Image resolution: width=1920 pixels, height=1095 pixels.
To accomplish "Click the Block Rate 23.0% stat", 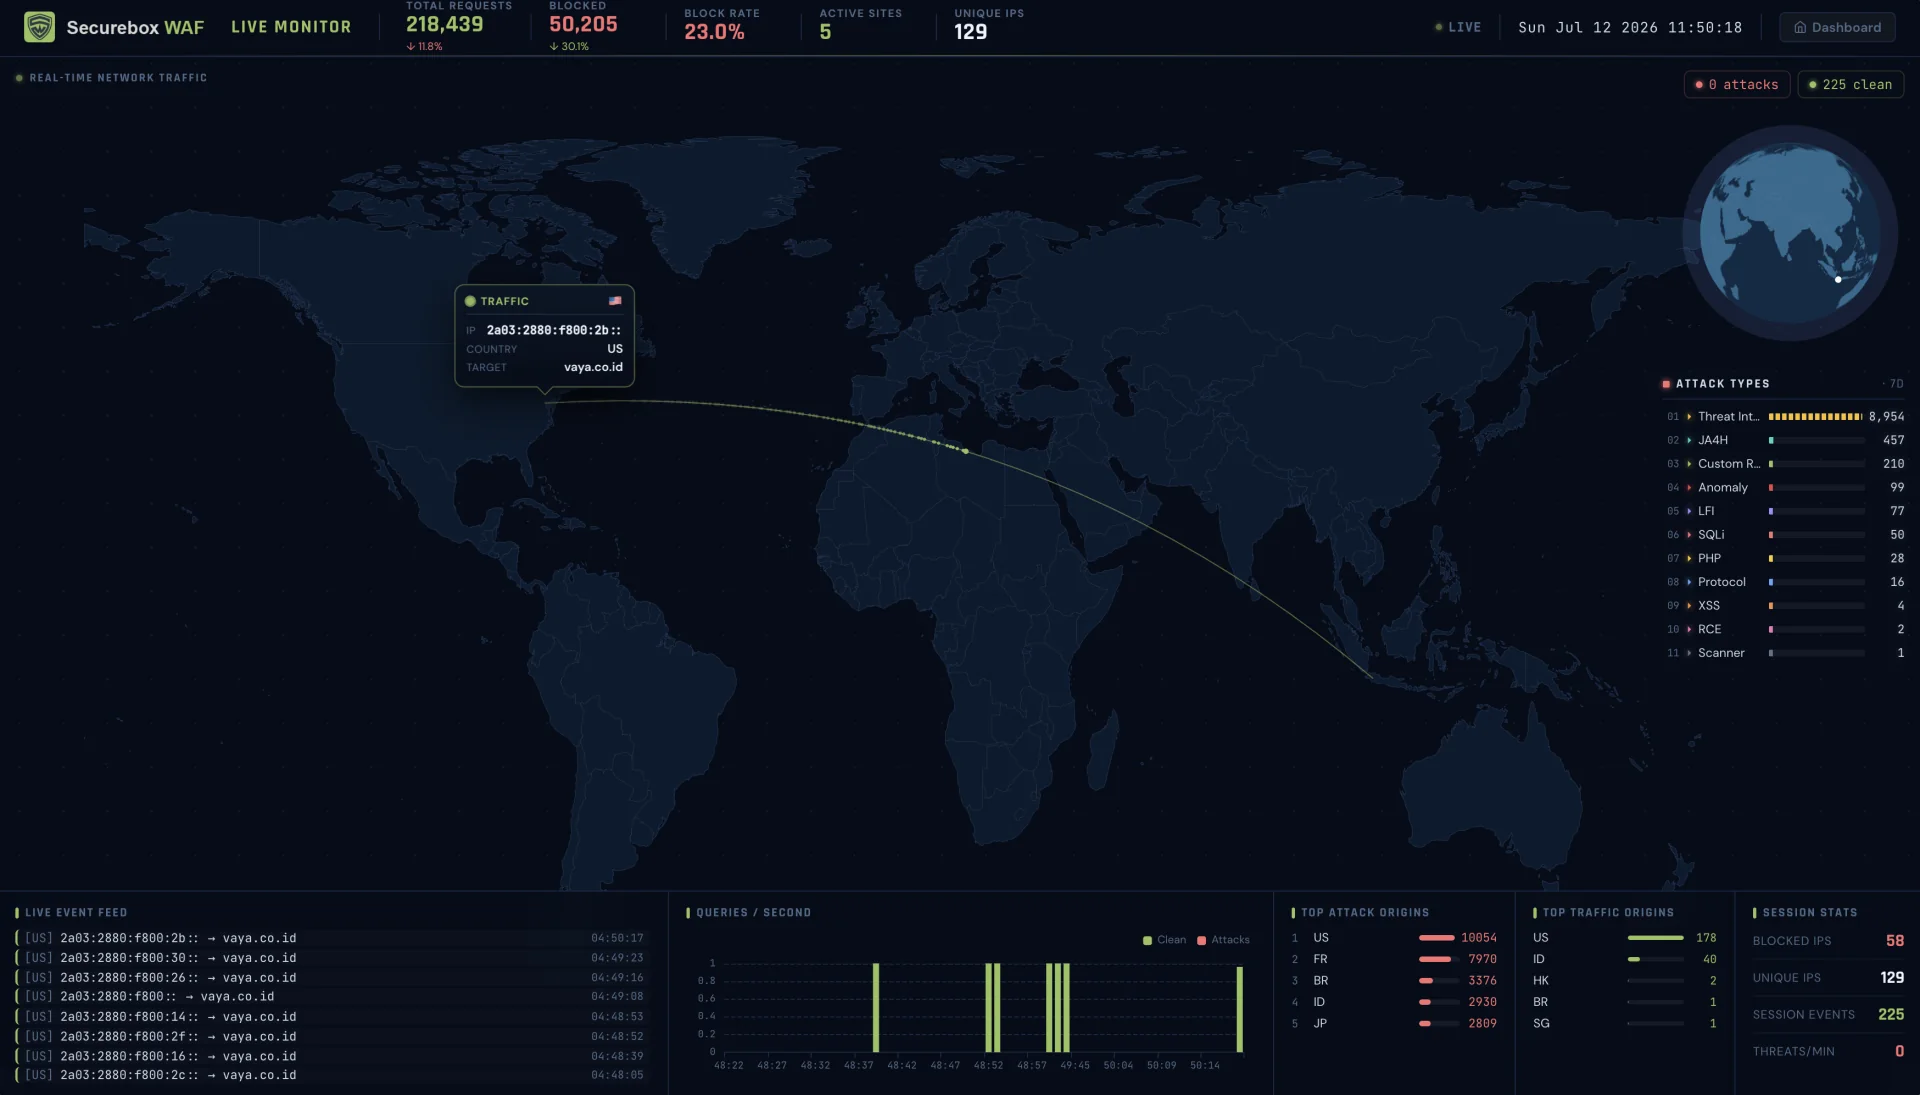I will pos(722,25).
